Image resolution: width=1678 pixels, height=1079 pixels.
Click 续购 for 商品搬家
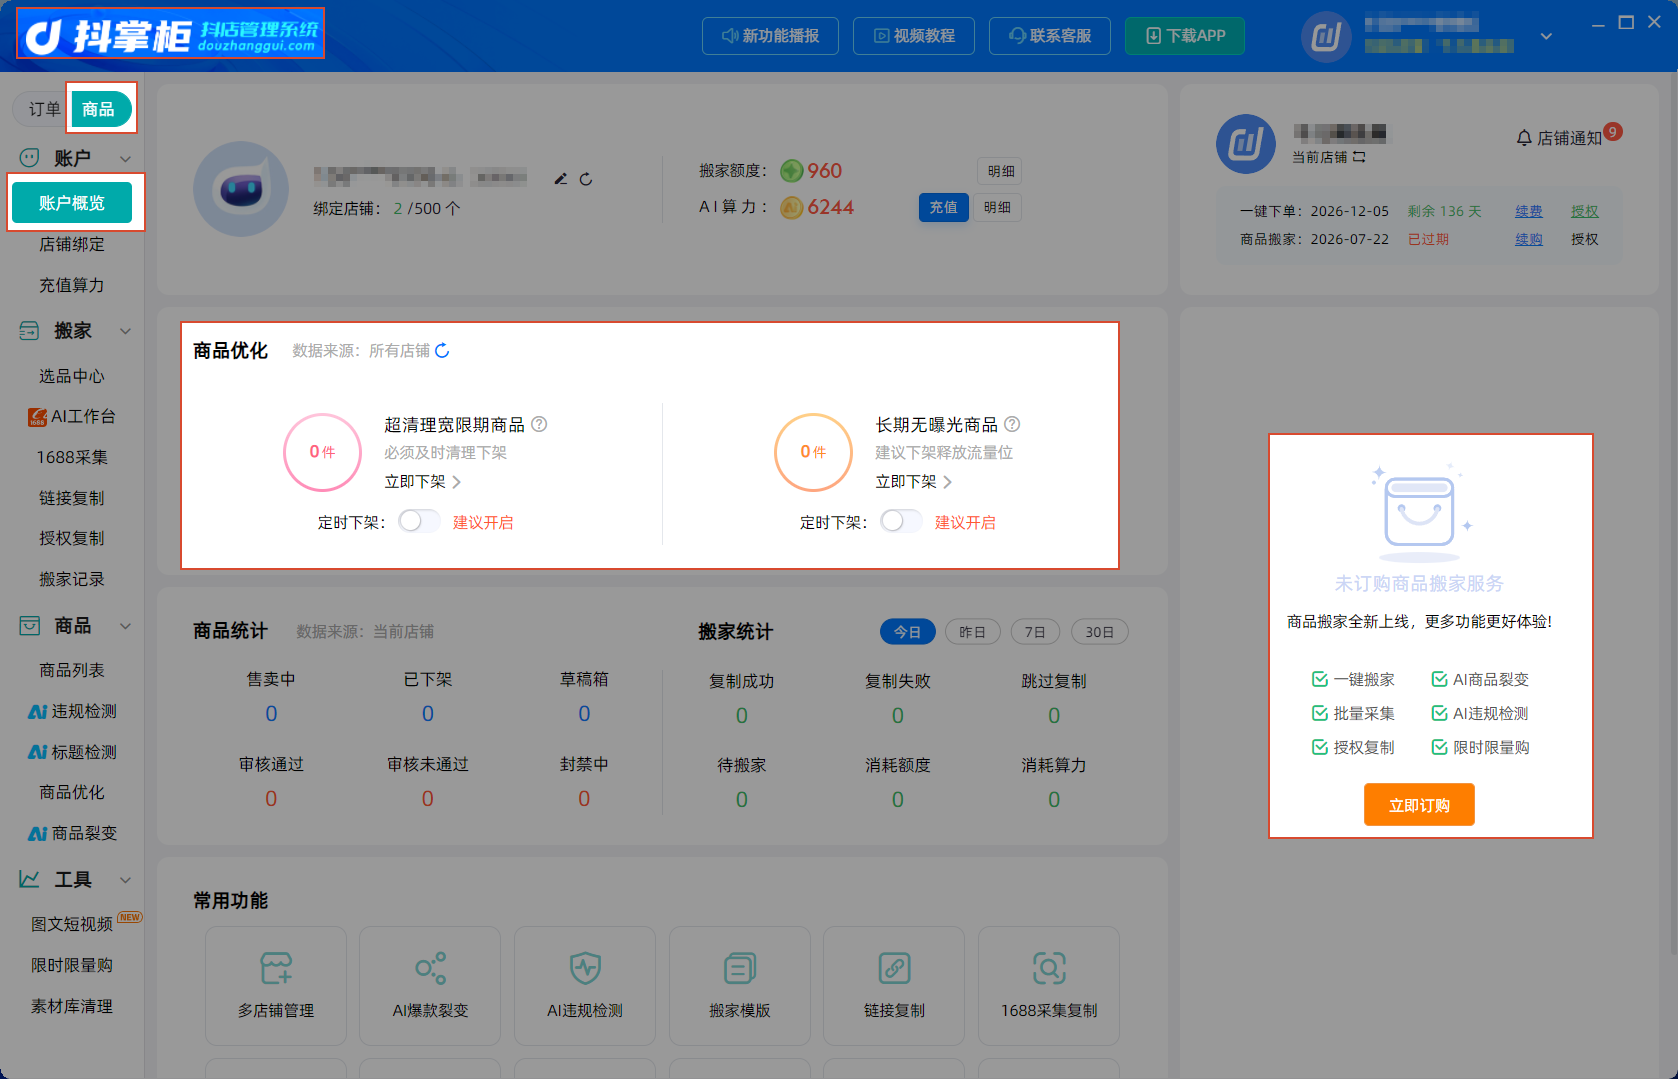(1528, 239)
